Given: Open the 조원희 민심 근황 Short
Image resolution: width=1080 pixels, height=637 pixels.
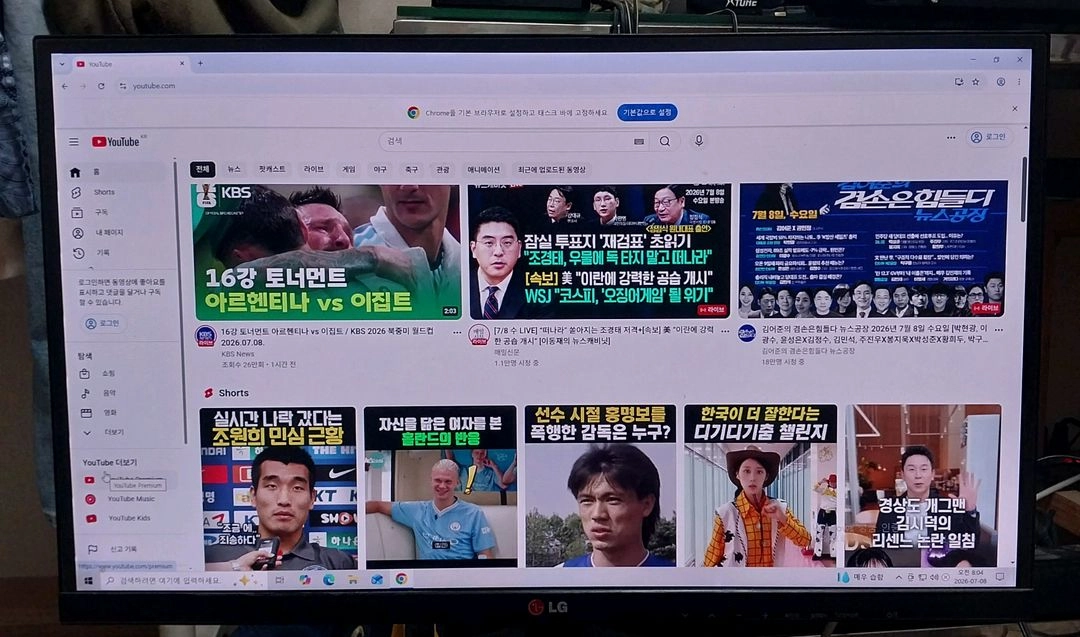Looking at the screenshot, I should click(x=278, y=488).
